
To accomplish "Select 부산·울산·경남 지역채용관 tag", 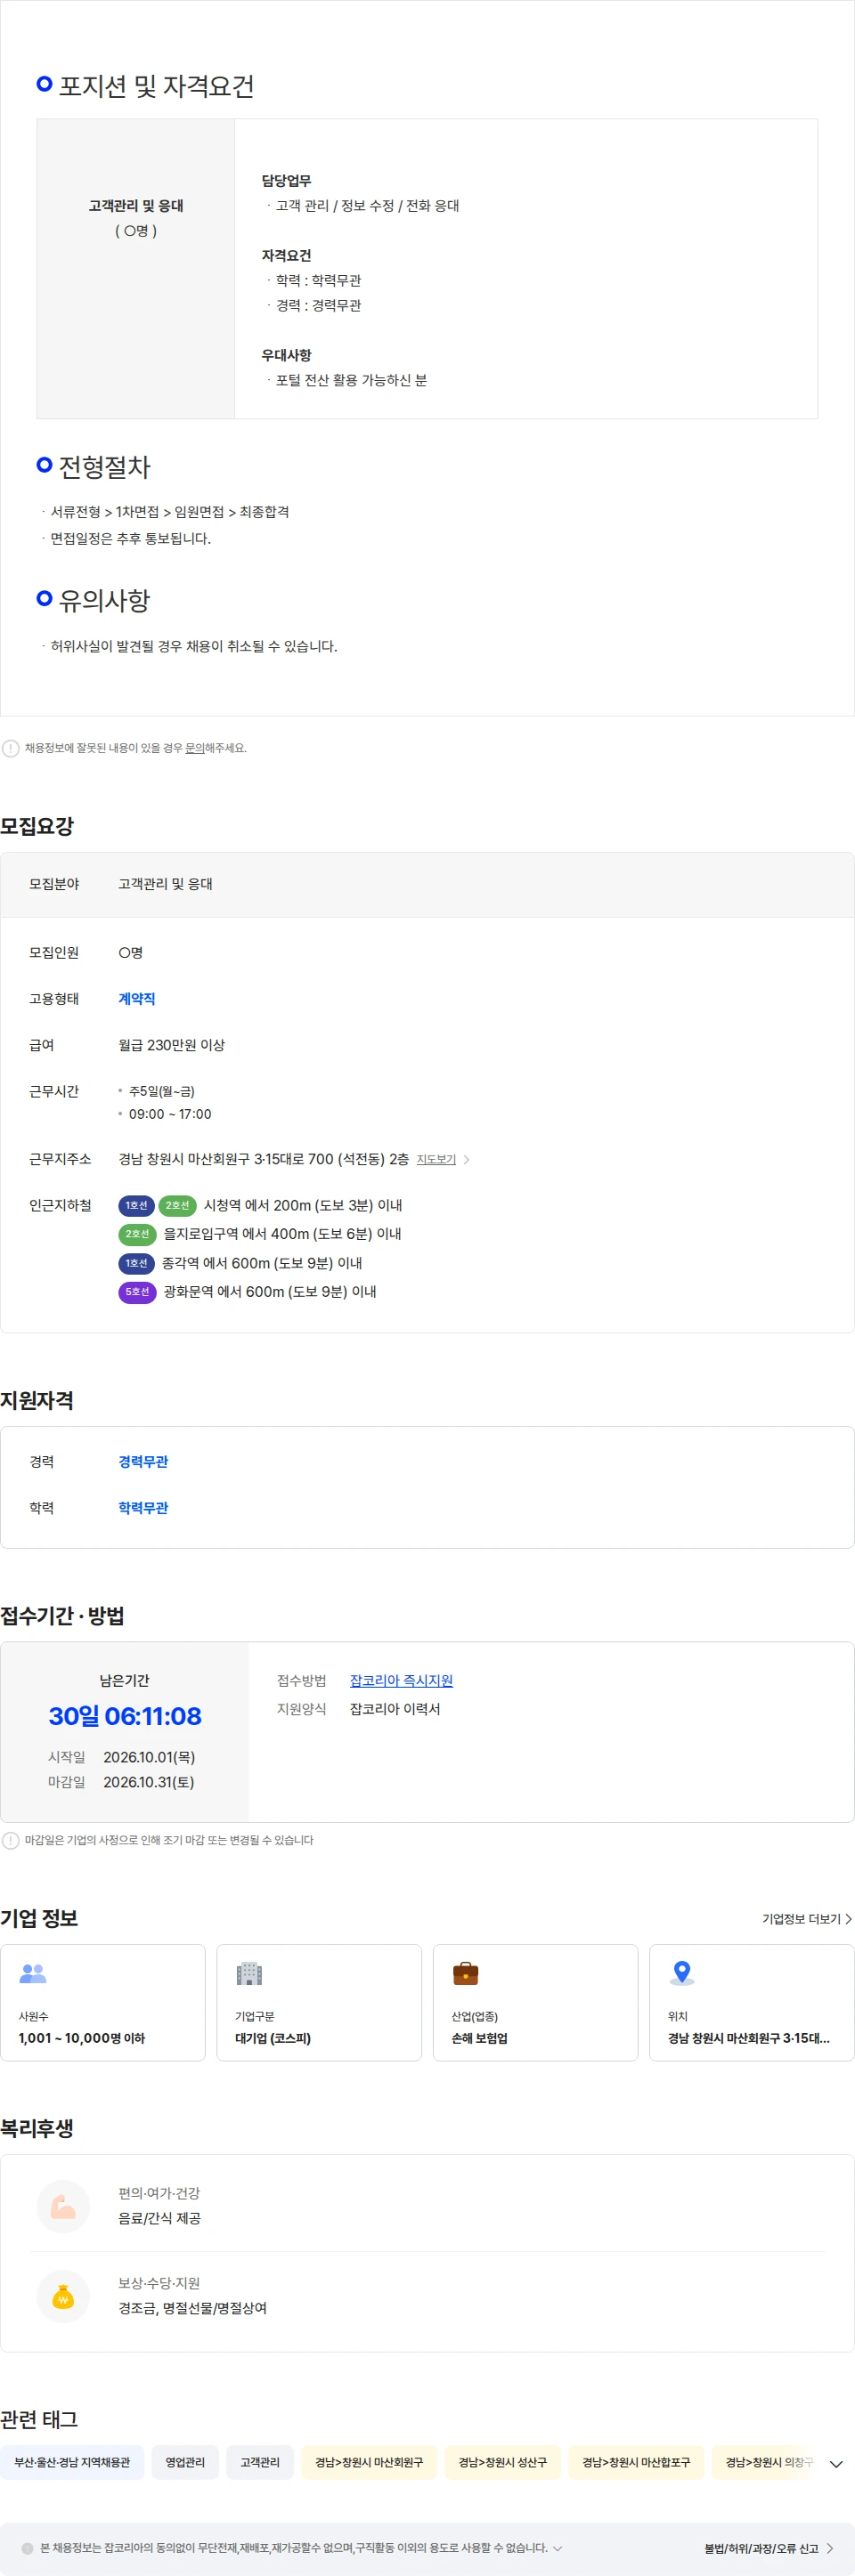I will pyautogui.click(x=72, y=2462).
